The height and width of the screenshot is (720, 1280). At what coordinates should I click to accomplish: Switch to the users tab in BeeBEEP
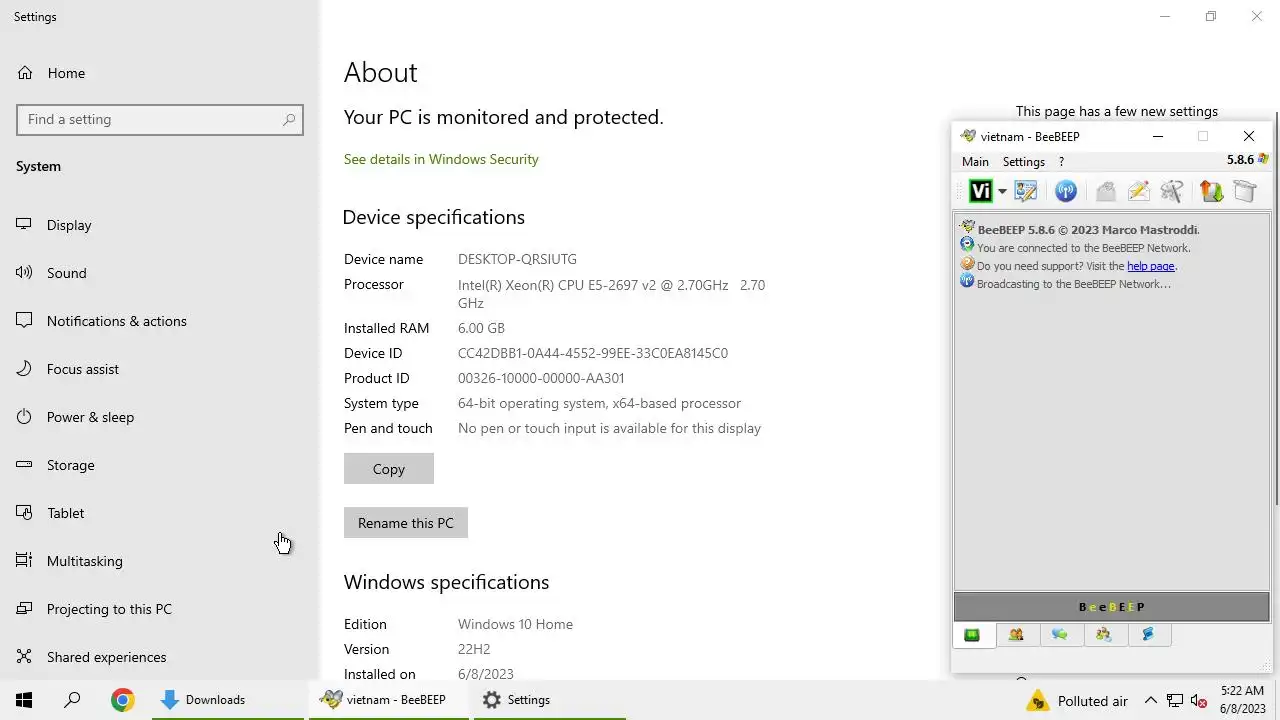(1016, 635)
